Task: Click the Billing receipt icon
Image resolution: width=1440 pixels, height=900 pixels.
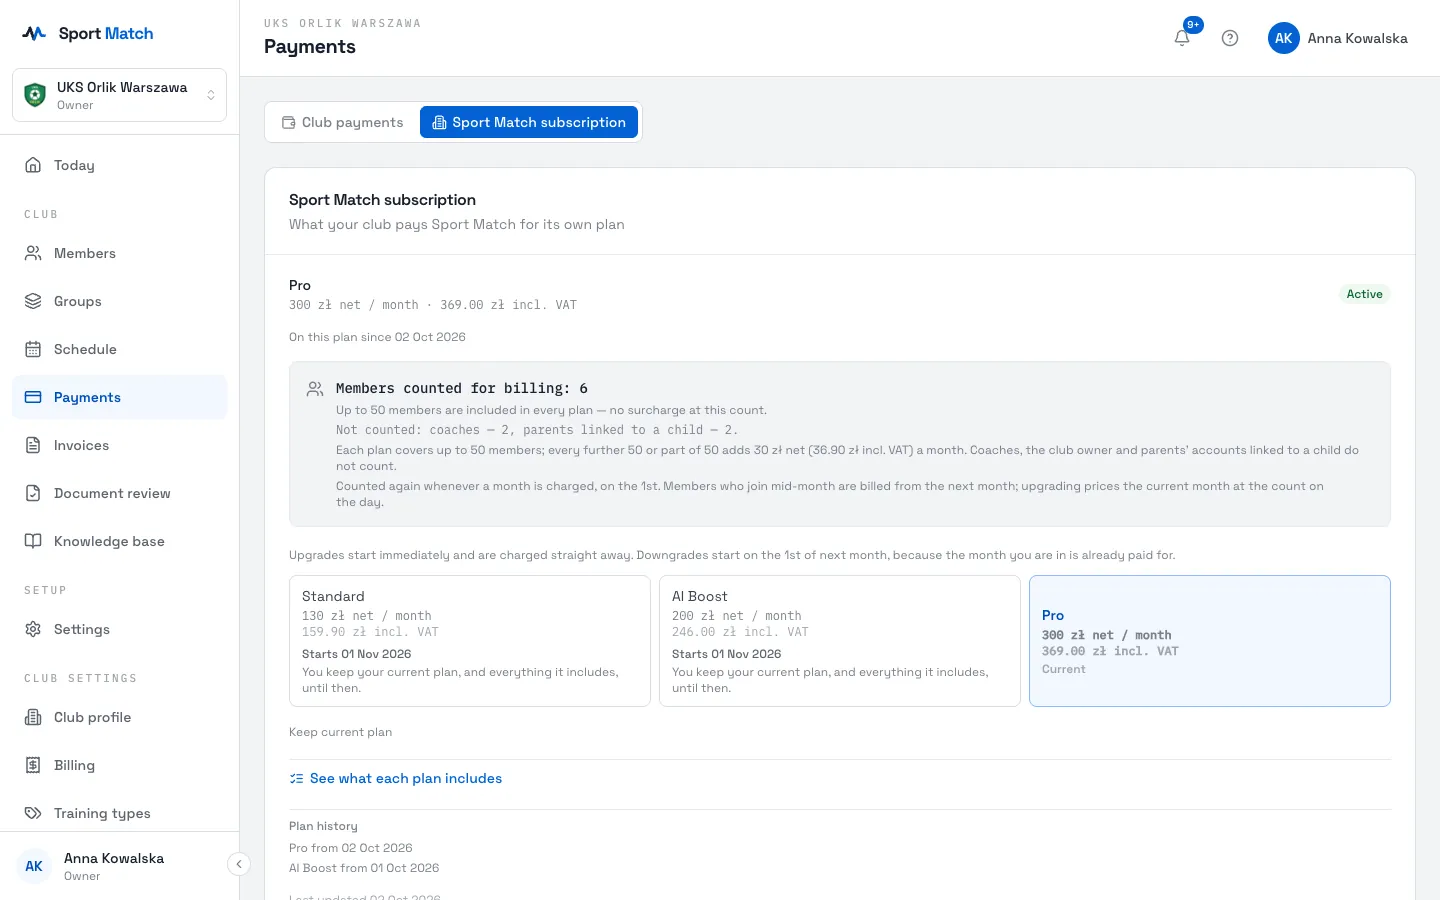Action: (x=33, y=765)
